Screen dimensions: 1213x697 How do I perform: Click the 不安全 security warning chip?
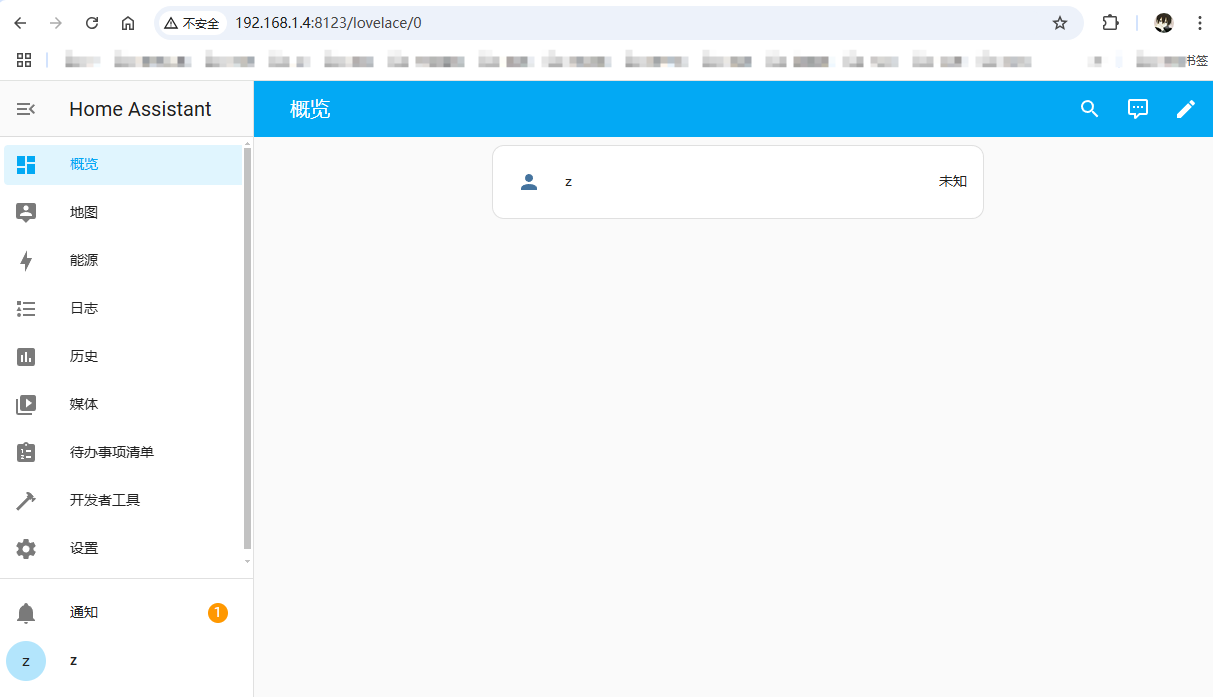click(192, 23)
